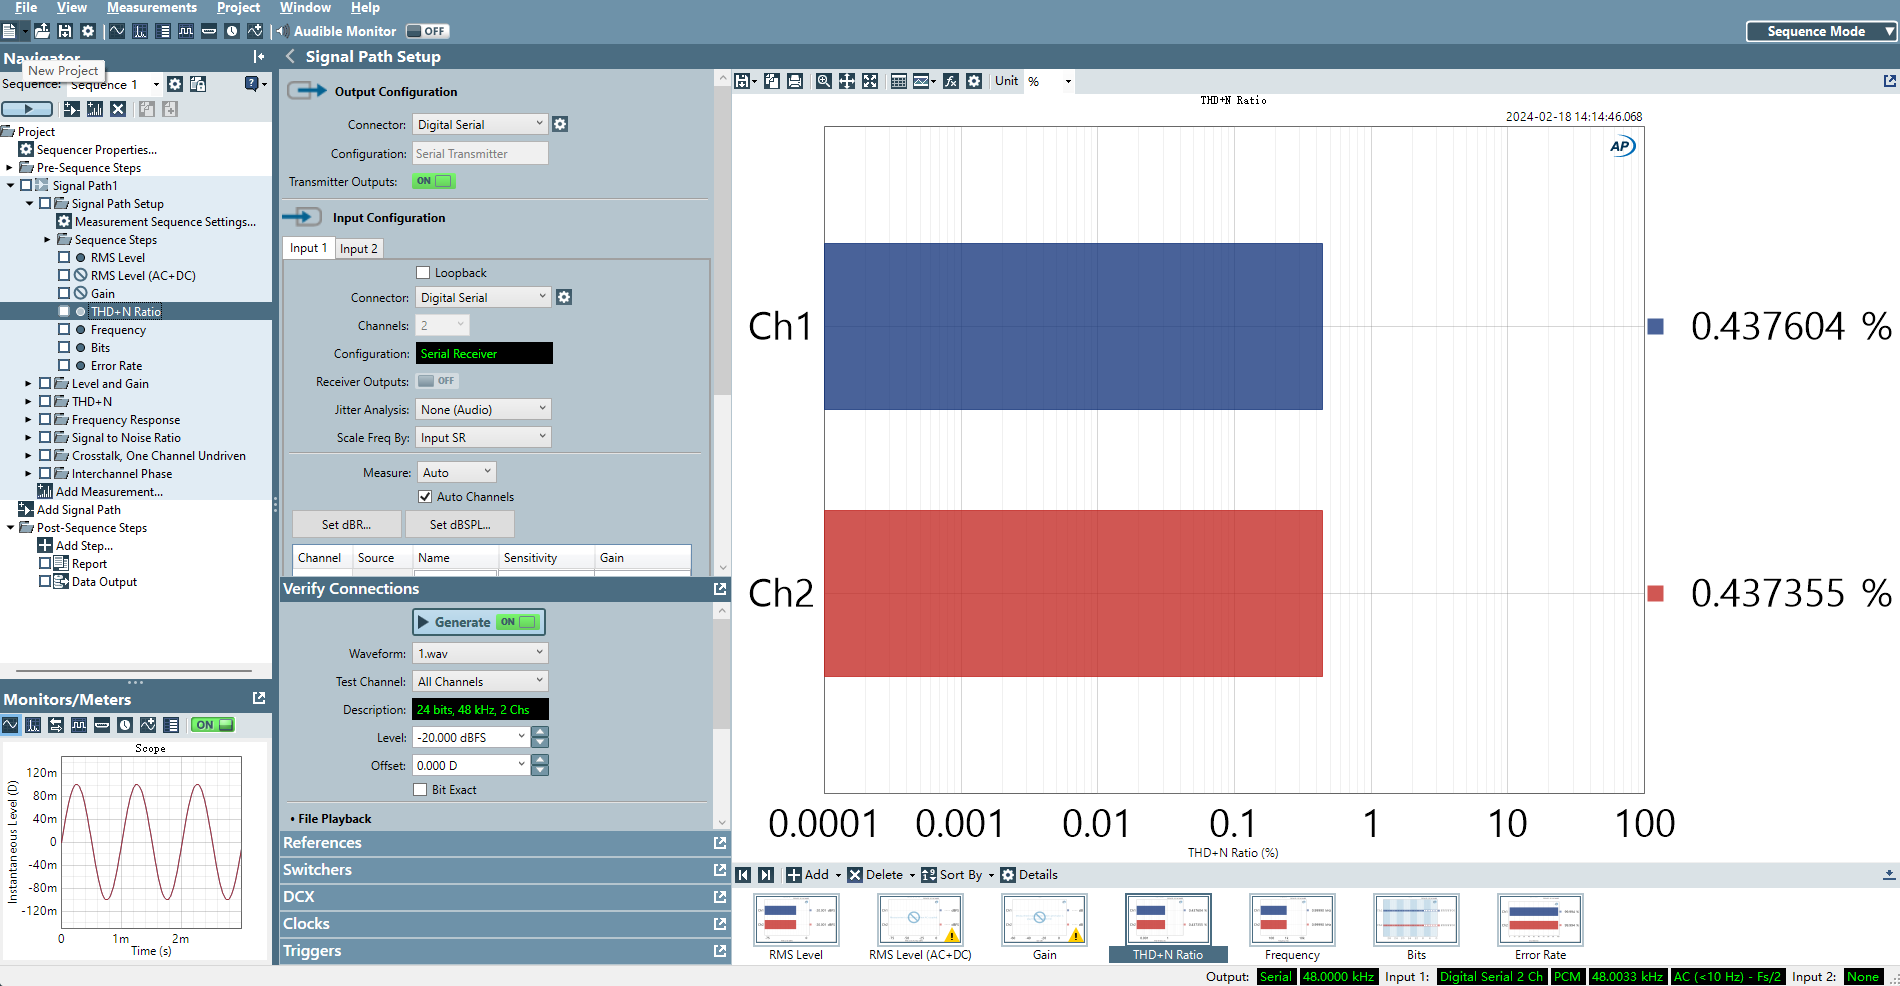Click the Save Project icon in top toolbar

click(65, 31)
